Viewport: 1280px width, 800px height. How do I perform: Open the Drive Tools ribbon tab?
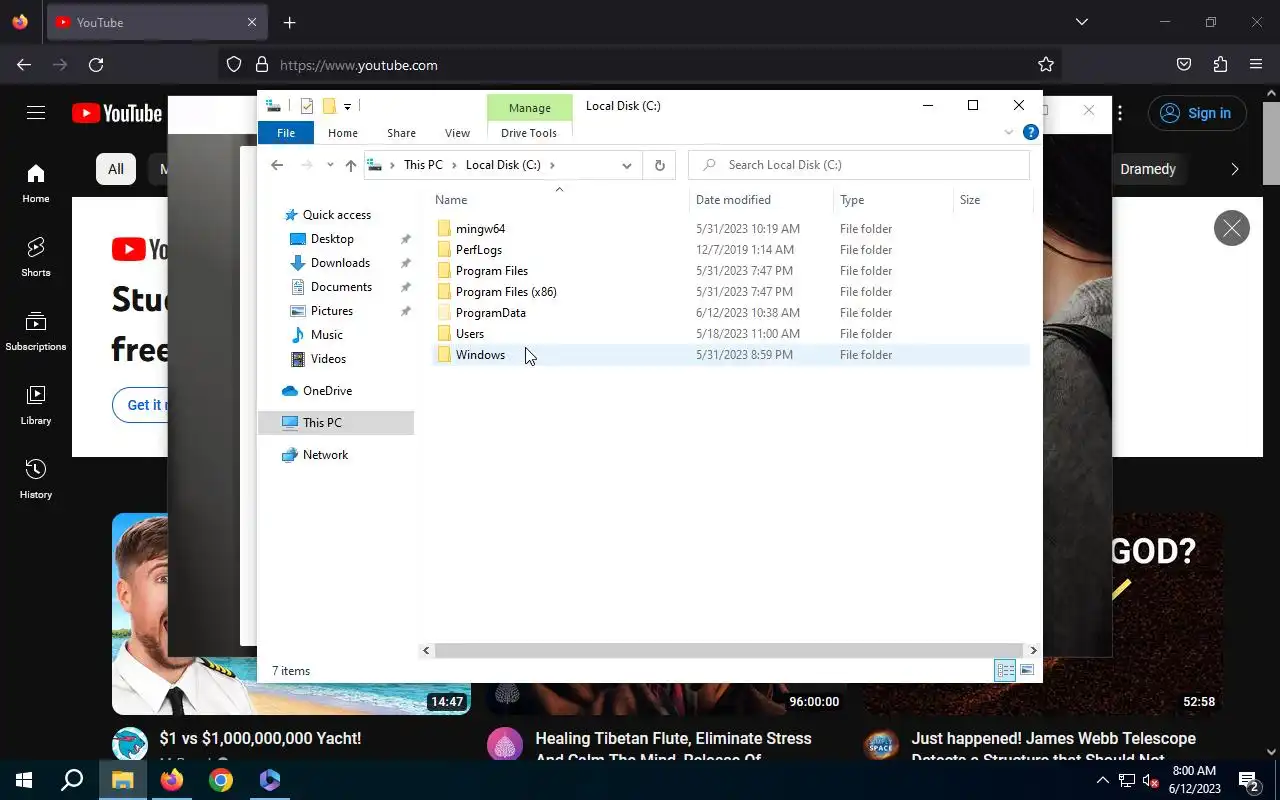529,133
